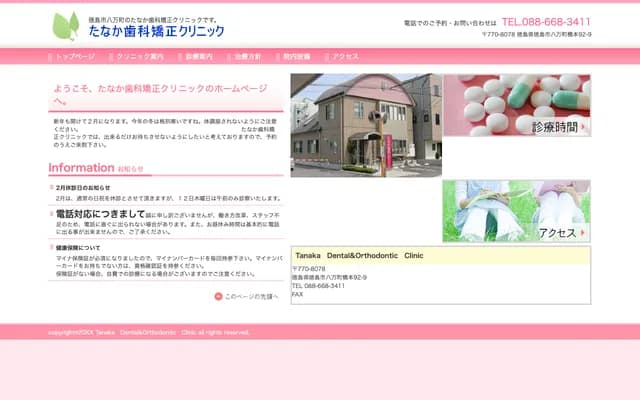Click the たなか歯科矯正クリニック site title
Viewport: 640px width, 400px height.
pyautogui.click(x=156, y=31)
